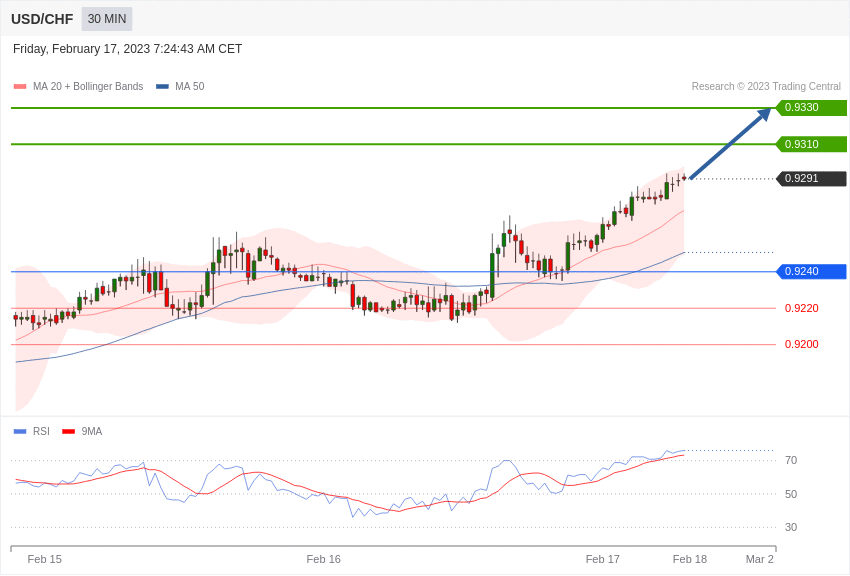Image resolution: width=850 pixels, height=576 pixels.
Task: Click the RSI legend label
Action: tap(41, 432)
